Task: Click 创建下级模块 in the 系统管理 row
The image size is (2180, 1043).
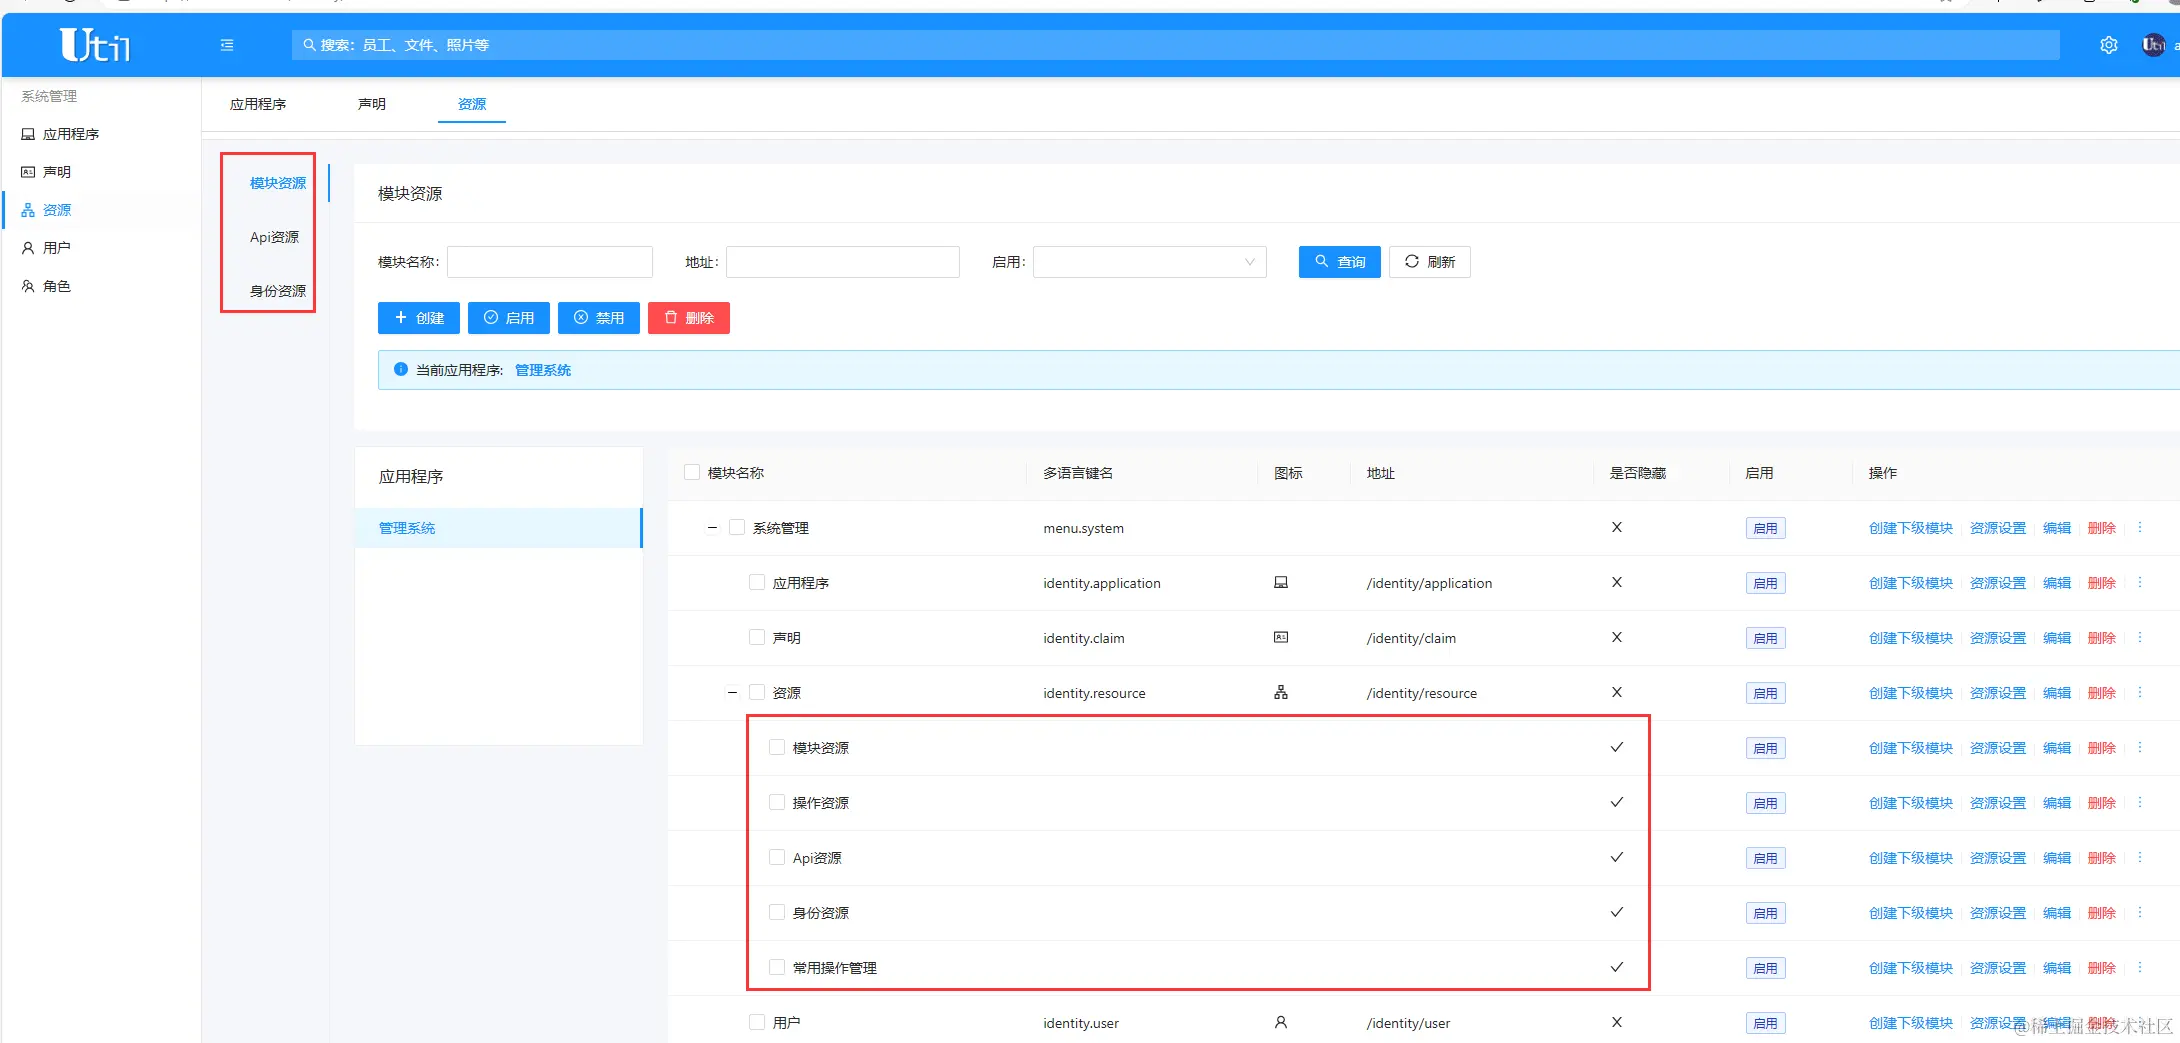Action: pyautogui.click(x=1911, y=528)
